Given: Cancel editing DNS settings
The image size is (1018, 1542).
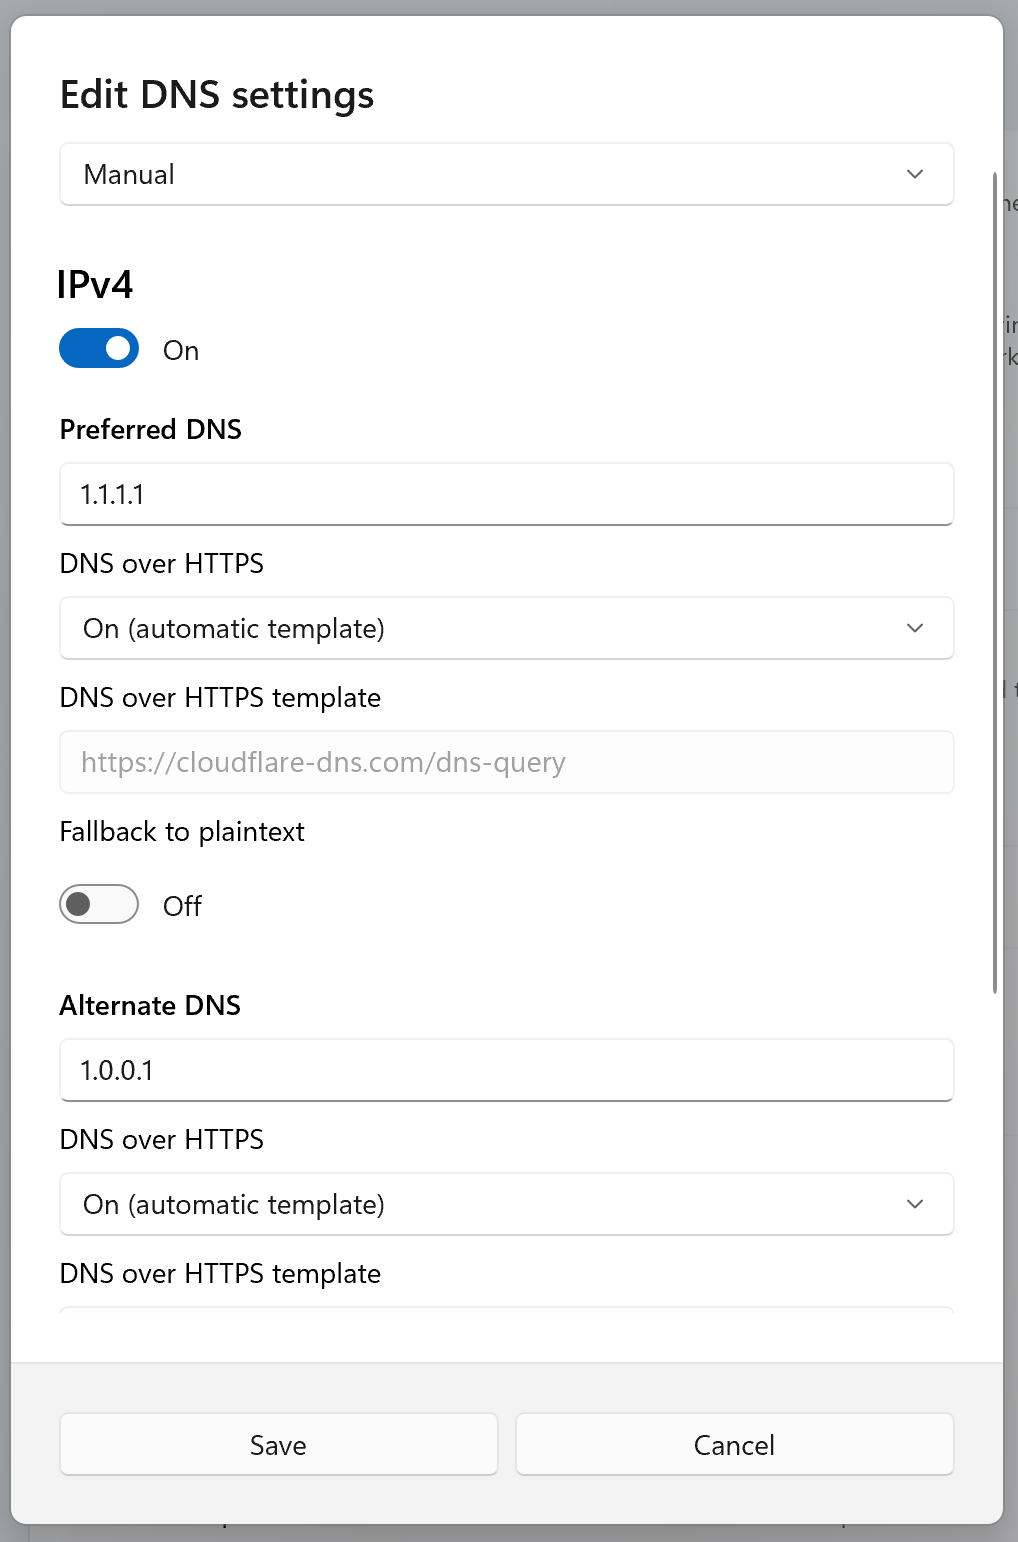Looking at the screenshot, I should pyautogui.click(x=734, y=1444).
